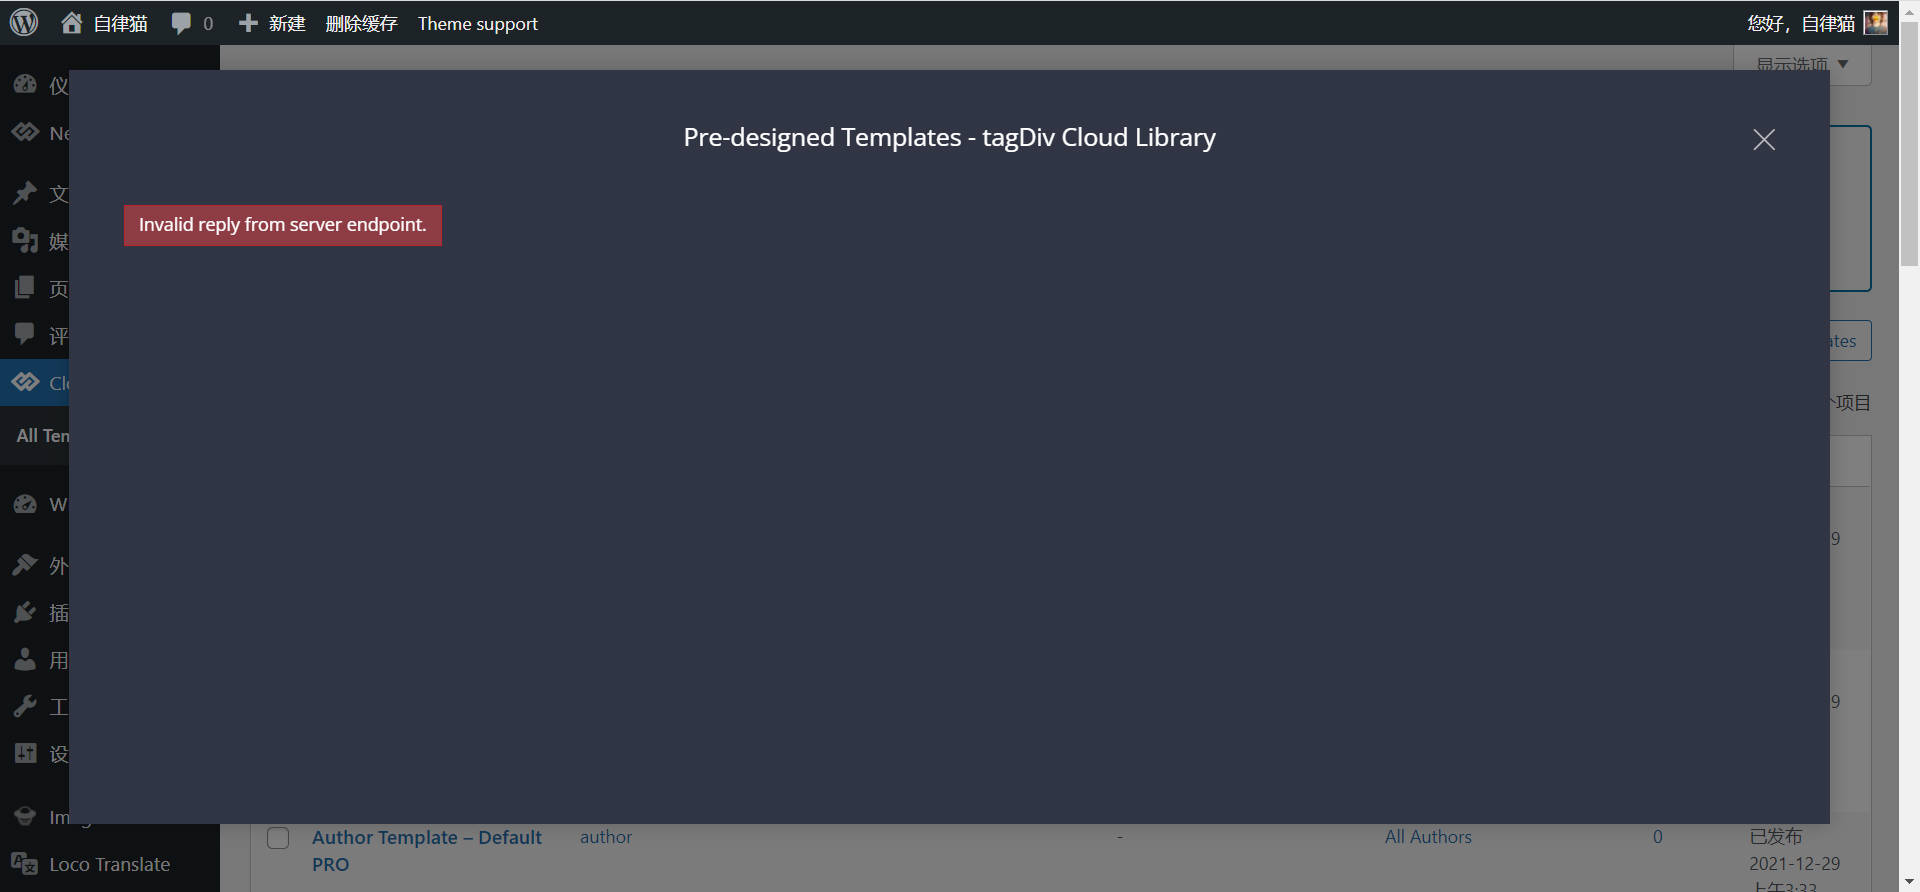Open the tools wrench icon in sidebar

tap(25, 706)
